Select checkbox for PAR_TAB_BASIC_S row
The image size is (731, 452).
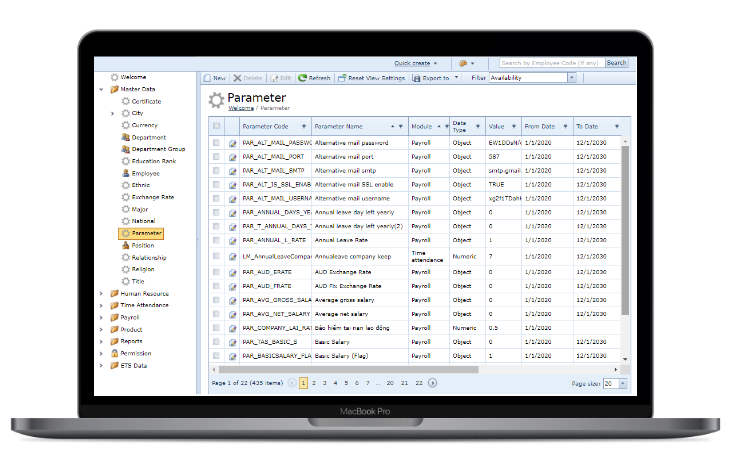tap(216, 342)
